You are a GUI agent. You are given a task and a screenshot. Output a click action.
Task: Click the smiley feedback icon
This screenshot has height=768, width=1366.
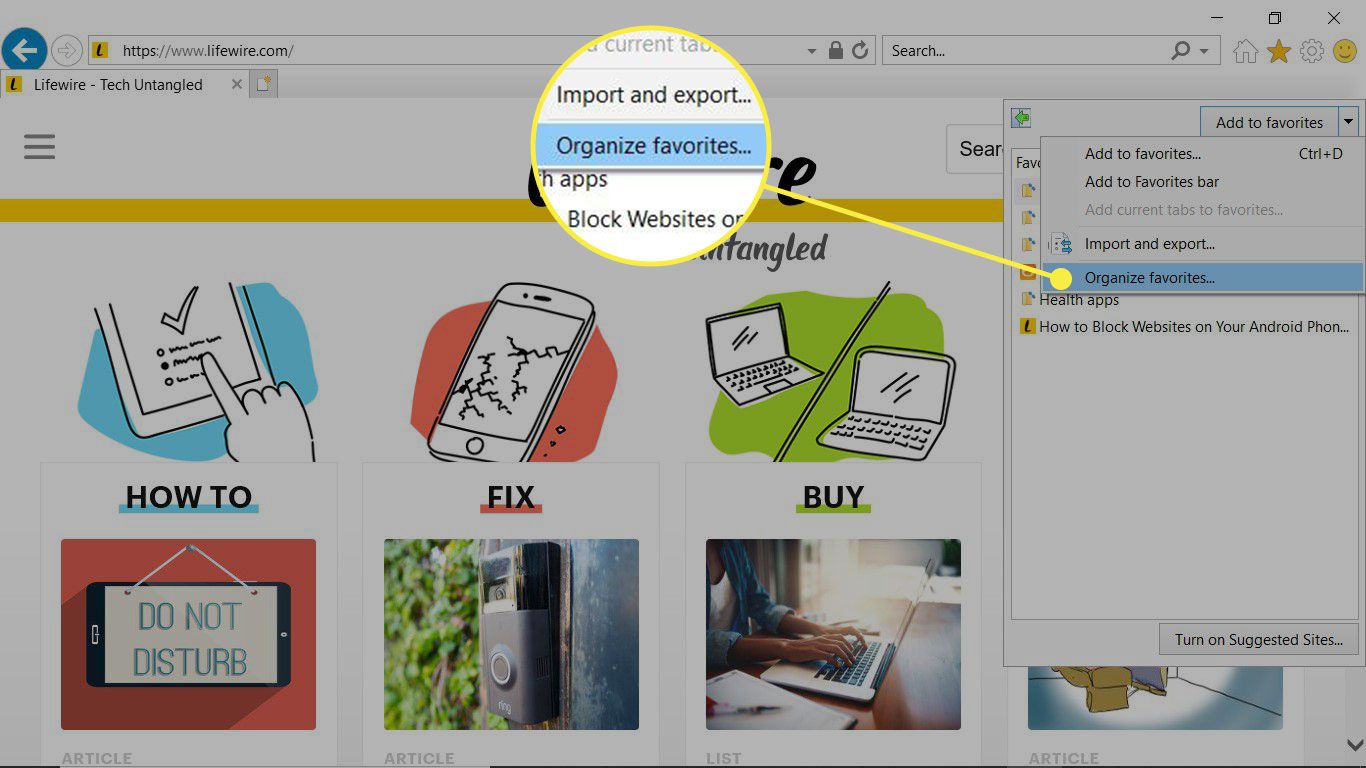point(1344,51)
